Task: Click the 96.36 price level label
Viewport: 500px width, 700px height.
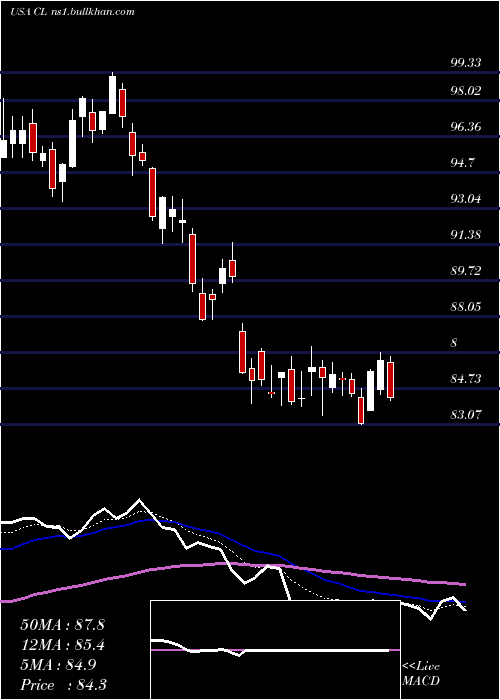Action: point(466,127)
